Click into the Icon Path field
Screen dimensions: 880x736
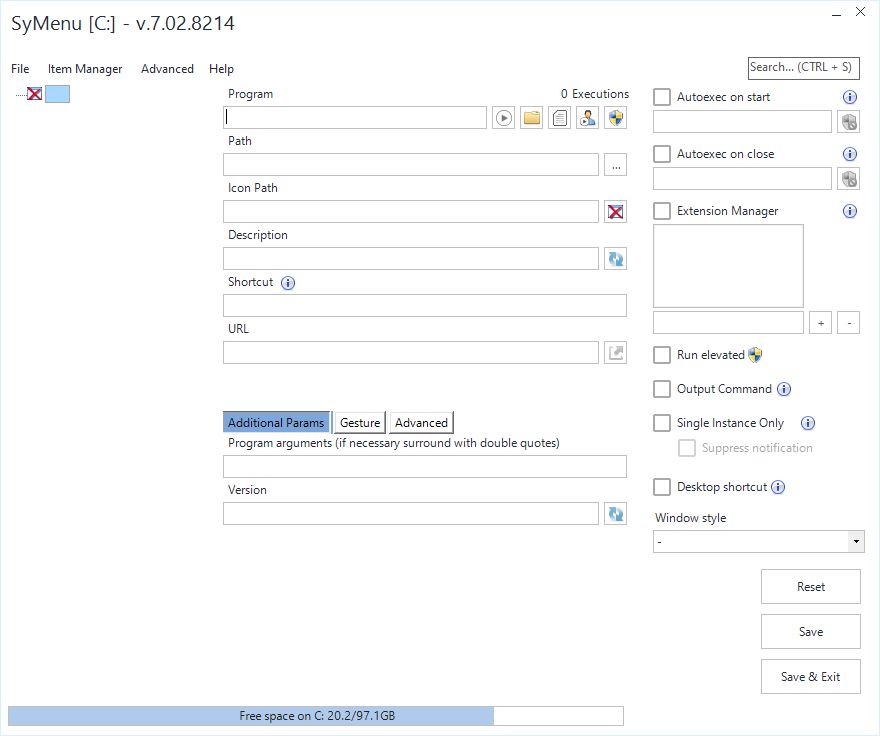[x=411, y=212]
